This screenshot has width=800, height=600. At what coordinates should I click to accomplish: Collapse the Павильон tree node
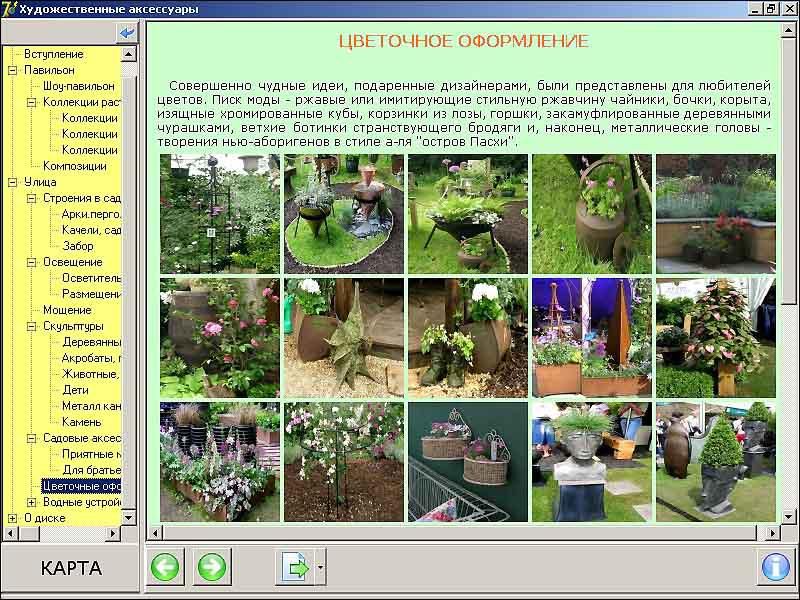click(x=13, y=70)
